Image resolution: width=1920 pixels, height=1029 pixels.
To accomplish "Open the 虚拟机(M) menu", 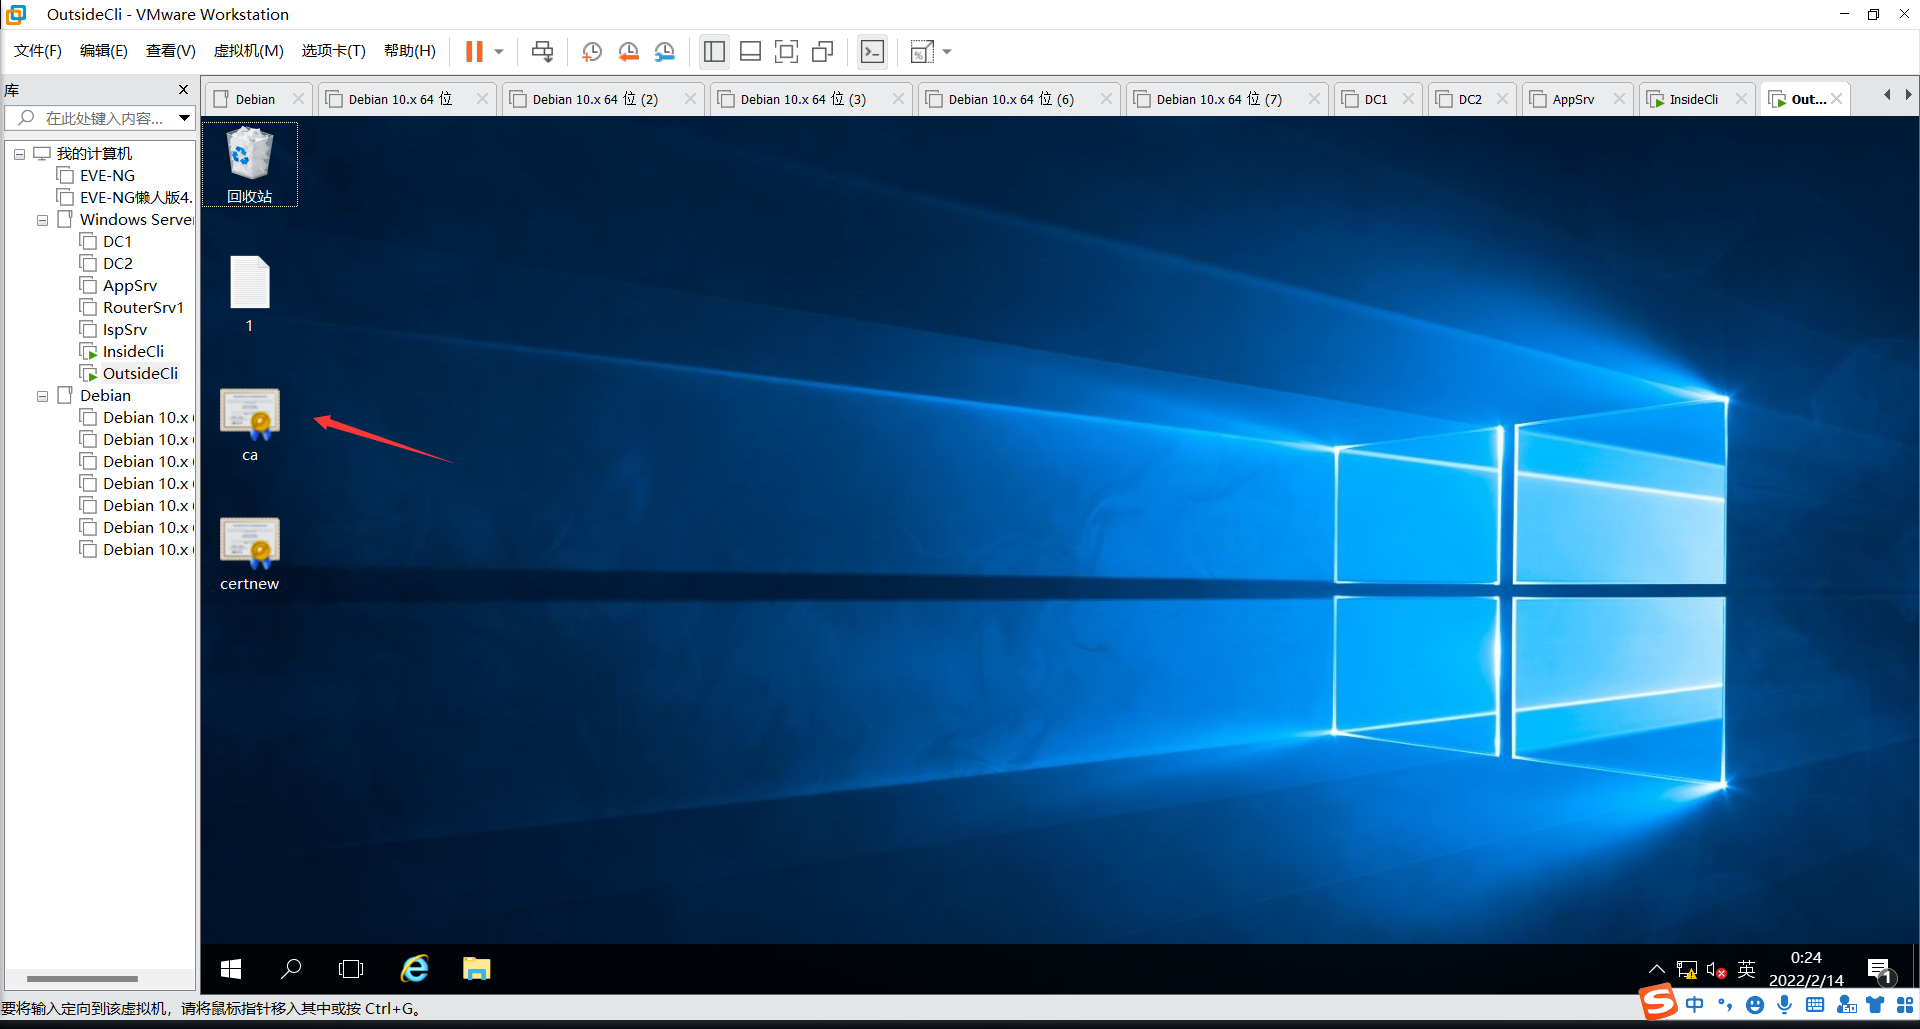I will tap(248, 51).
